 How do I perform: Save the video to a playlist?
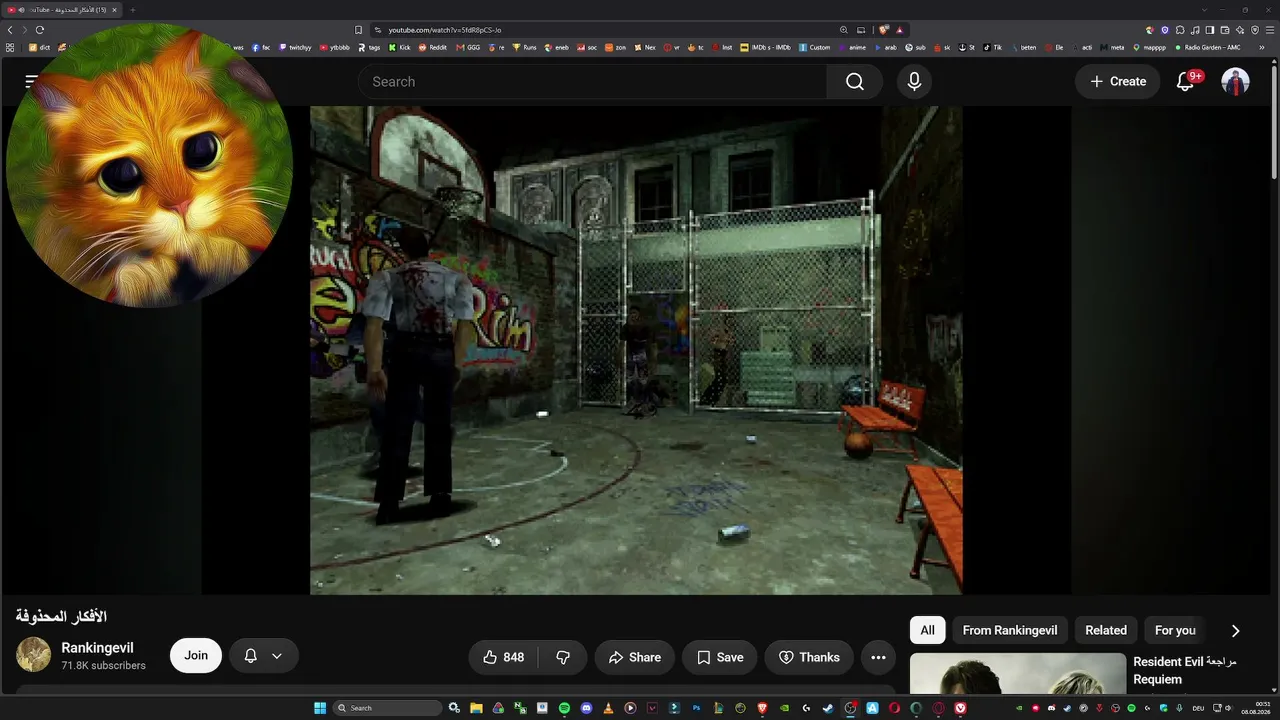click(x=720, y=657)
